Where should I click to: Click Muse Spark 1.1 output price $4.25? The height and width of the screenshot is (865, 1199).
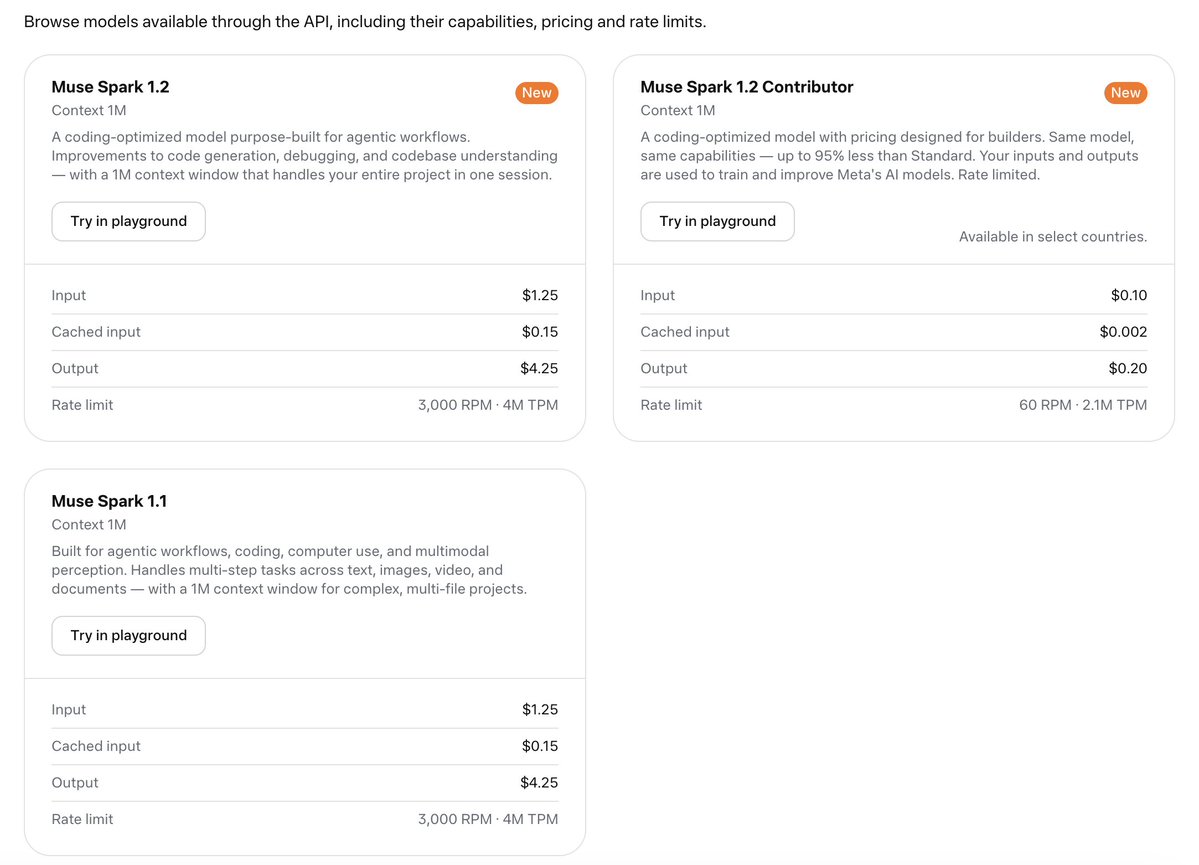point(539,782)
